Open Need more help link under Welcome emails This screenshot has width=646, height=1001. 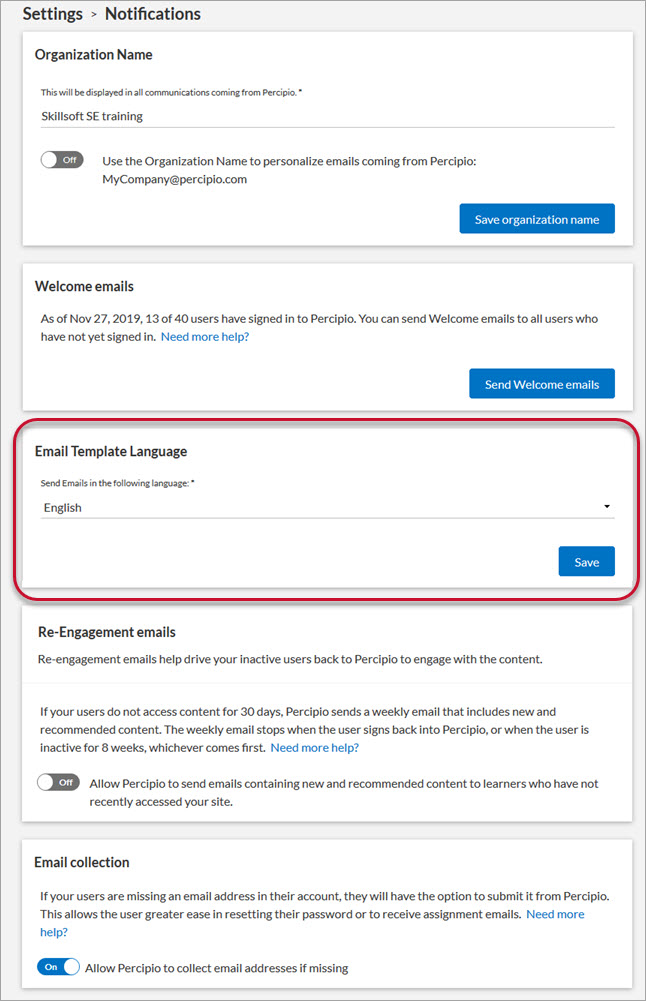point(205,337)
